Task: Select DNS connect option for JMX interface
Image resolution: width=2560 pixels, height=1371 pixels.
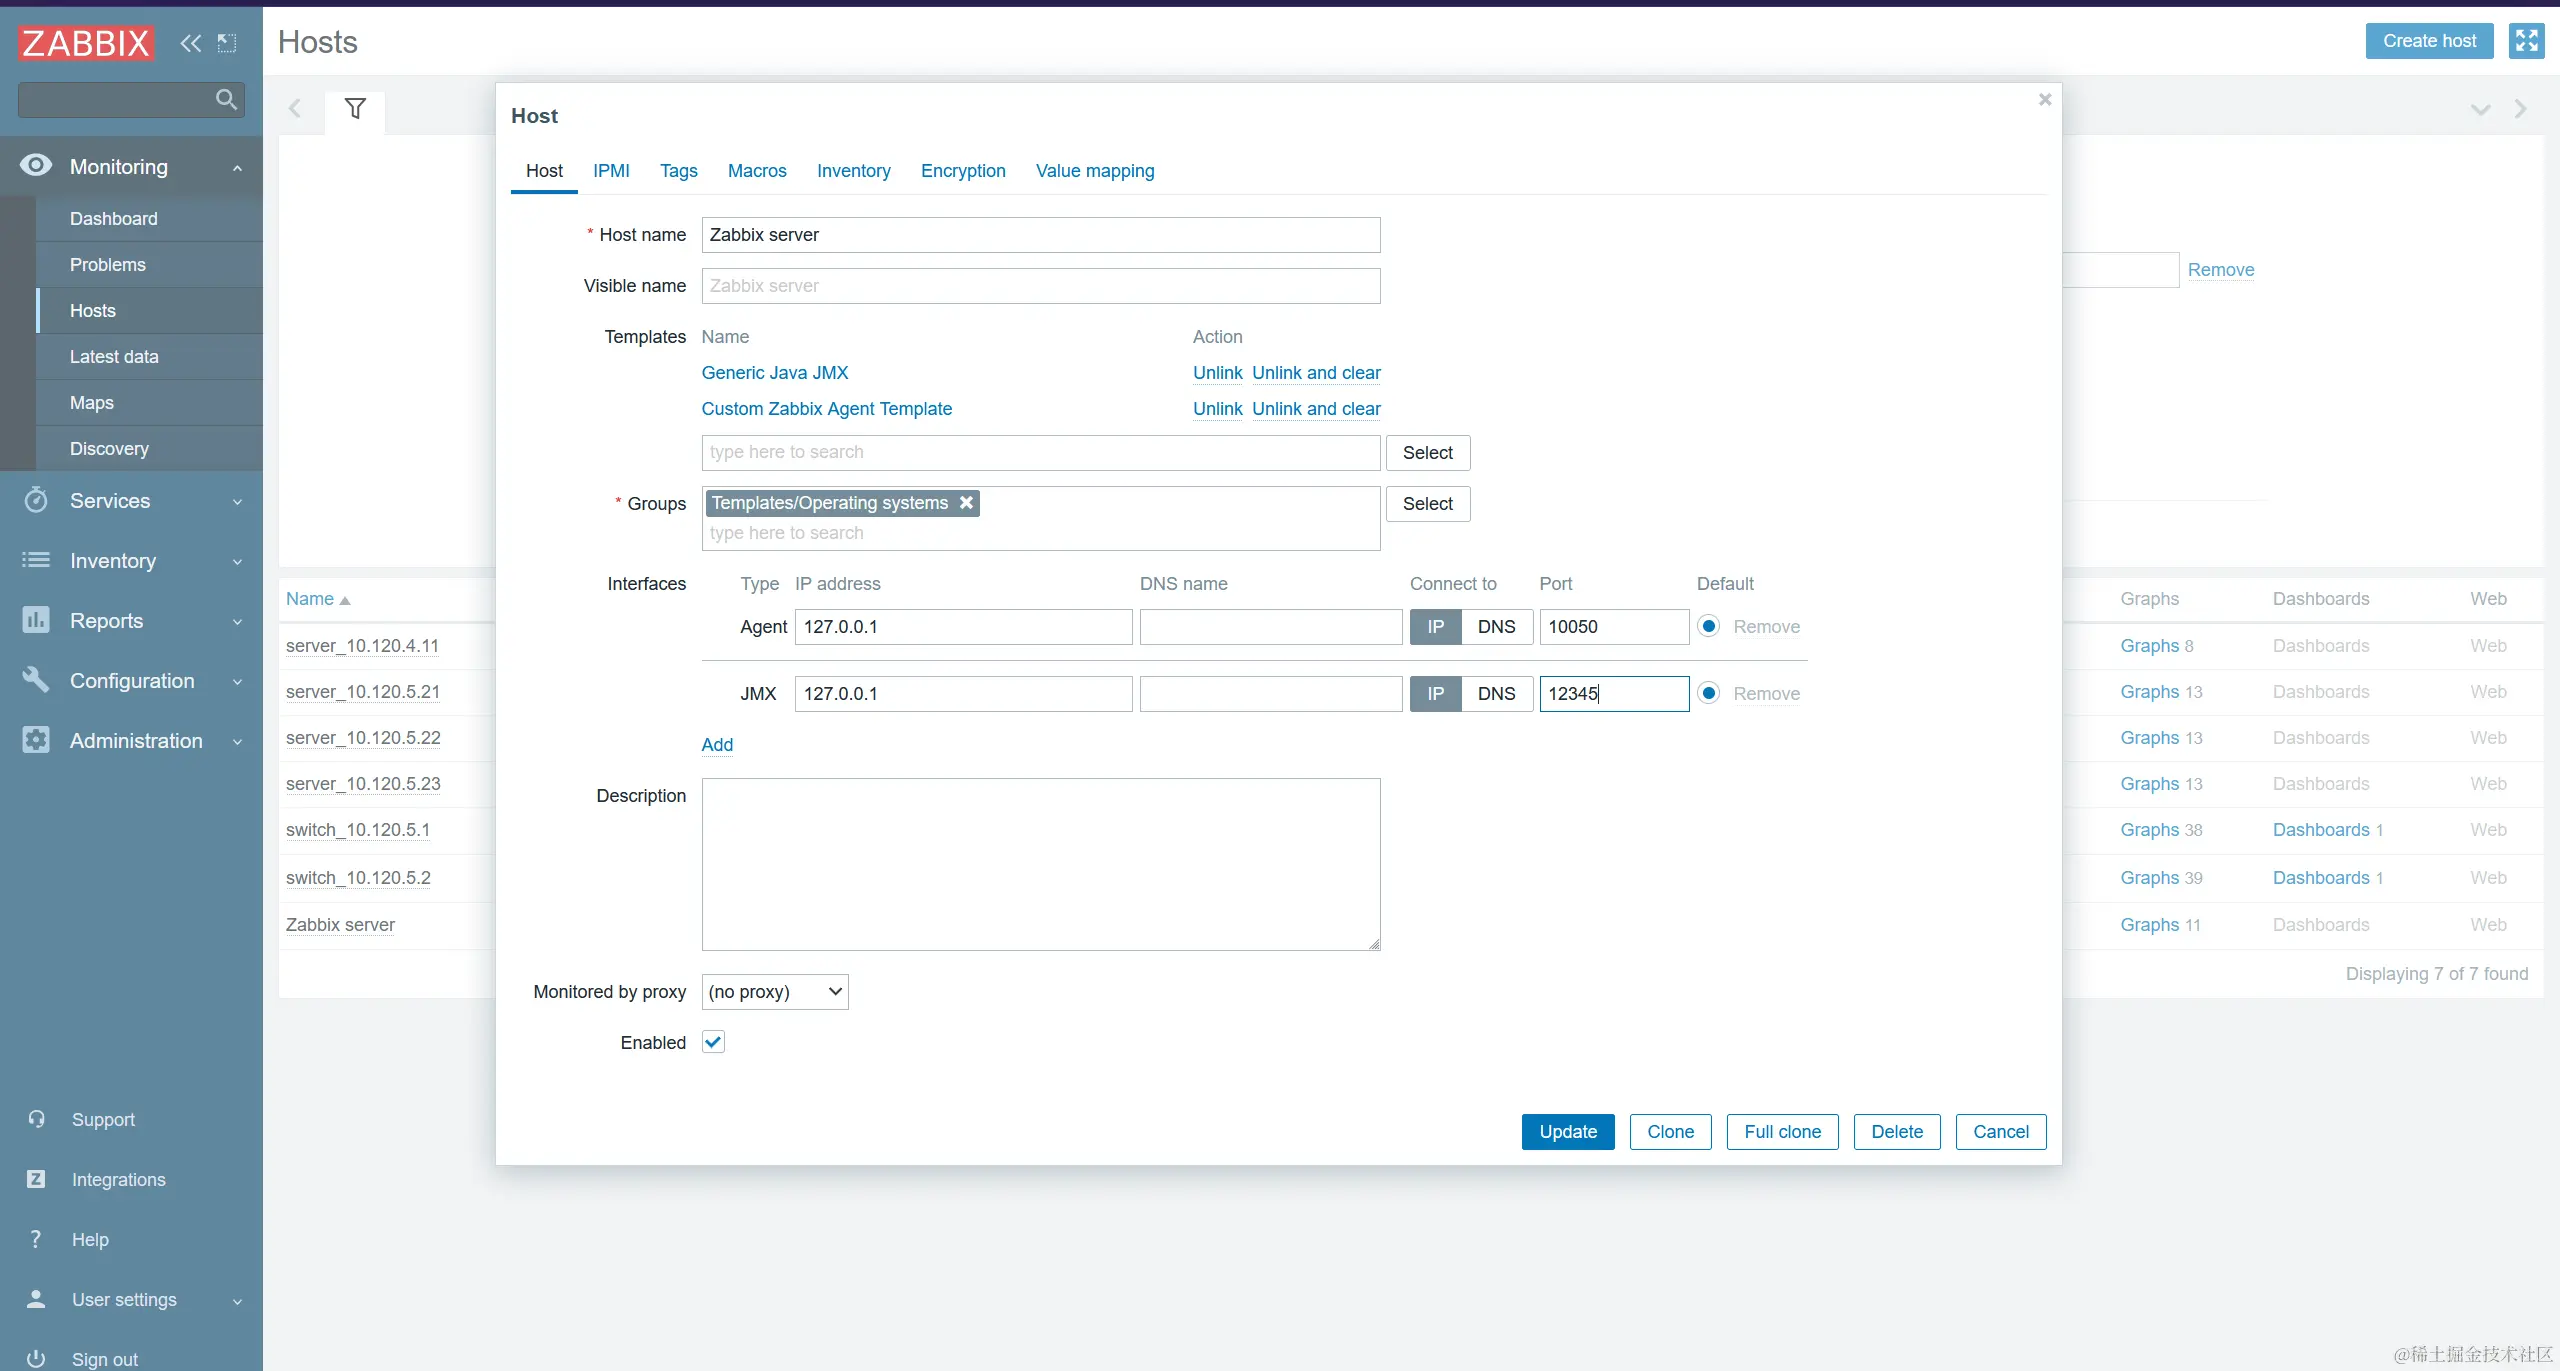Action: [1496, 694]
